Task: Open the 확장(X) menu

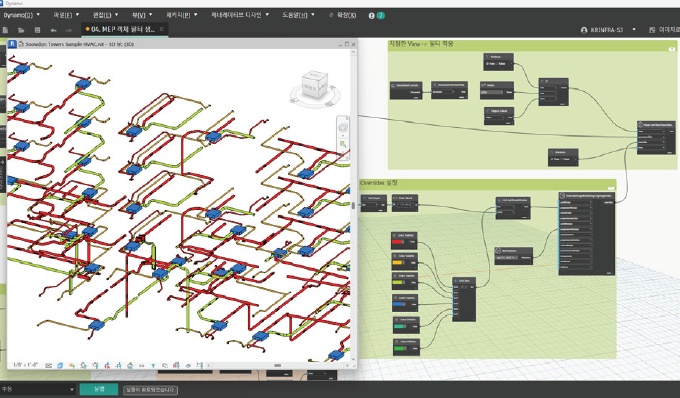Action: [343, 15]
